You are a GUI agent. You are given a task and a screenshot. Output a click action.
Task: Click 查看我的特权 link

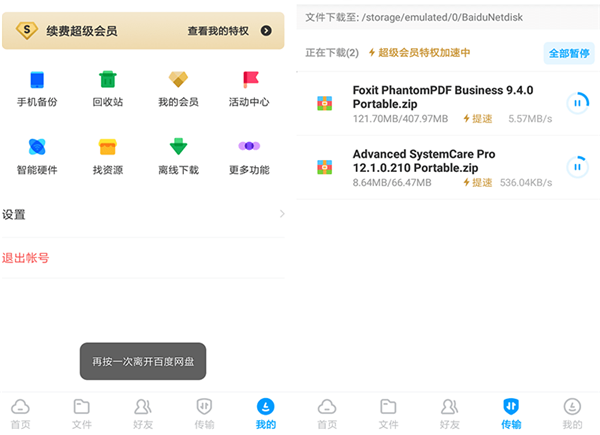[218, 31]
